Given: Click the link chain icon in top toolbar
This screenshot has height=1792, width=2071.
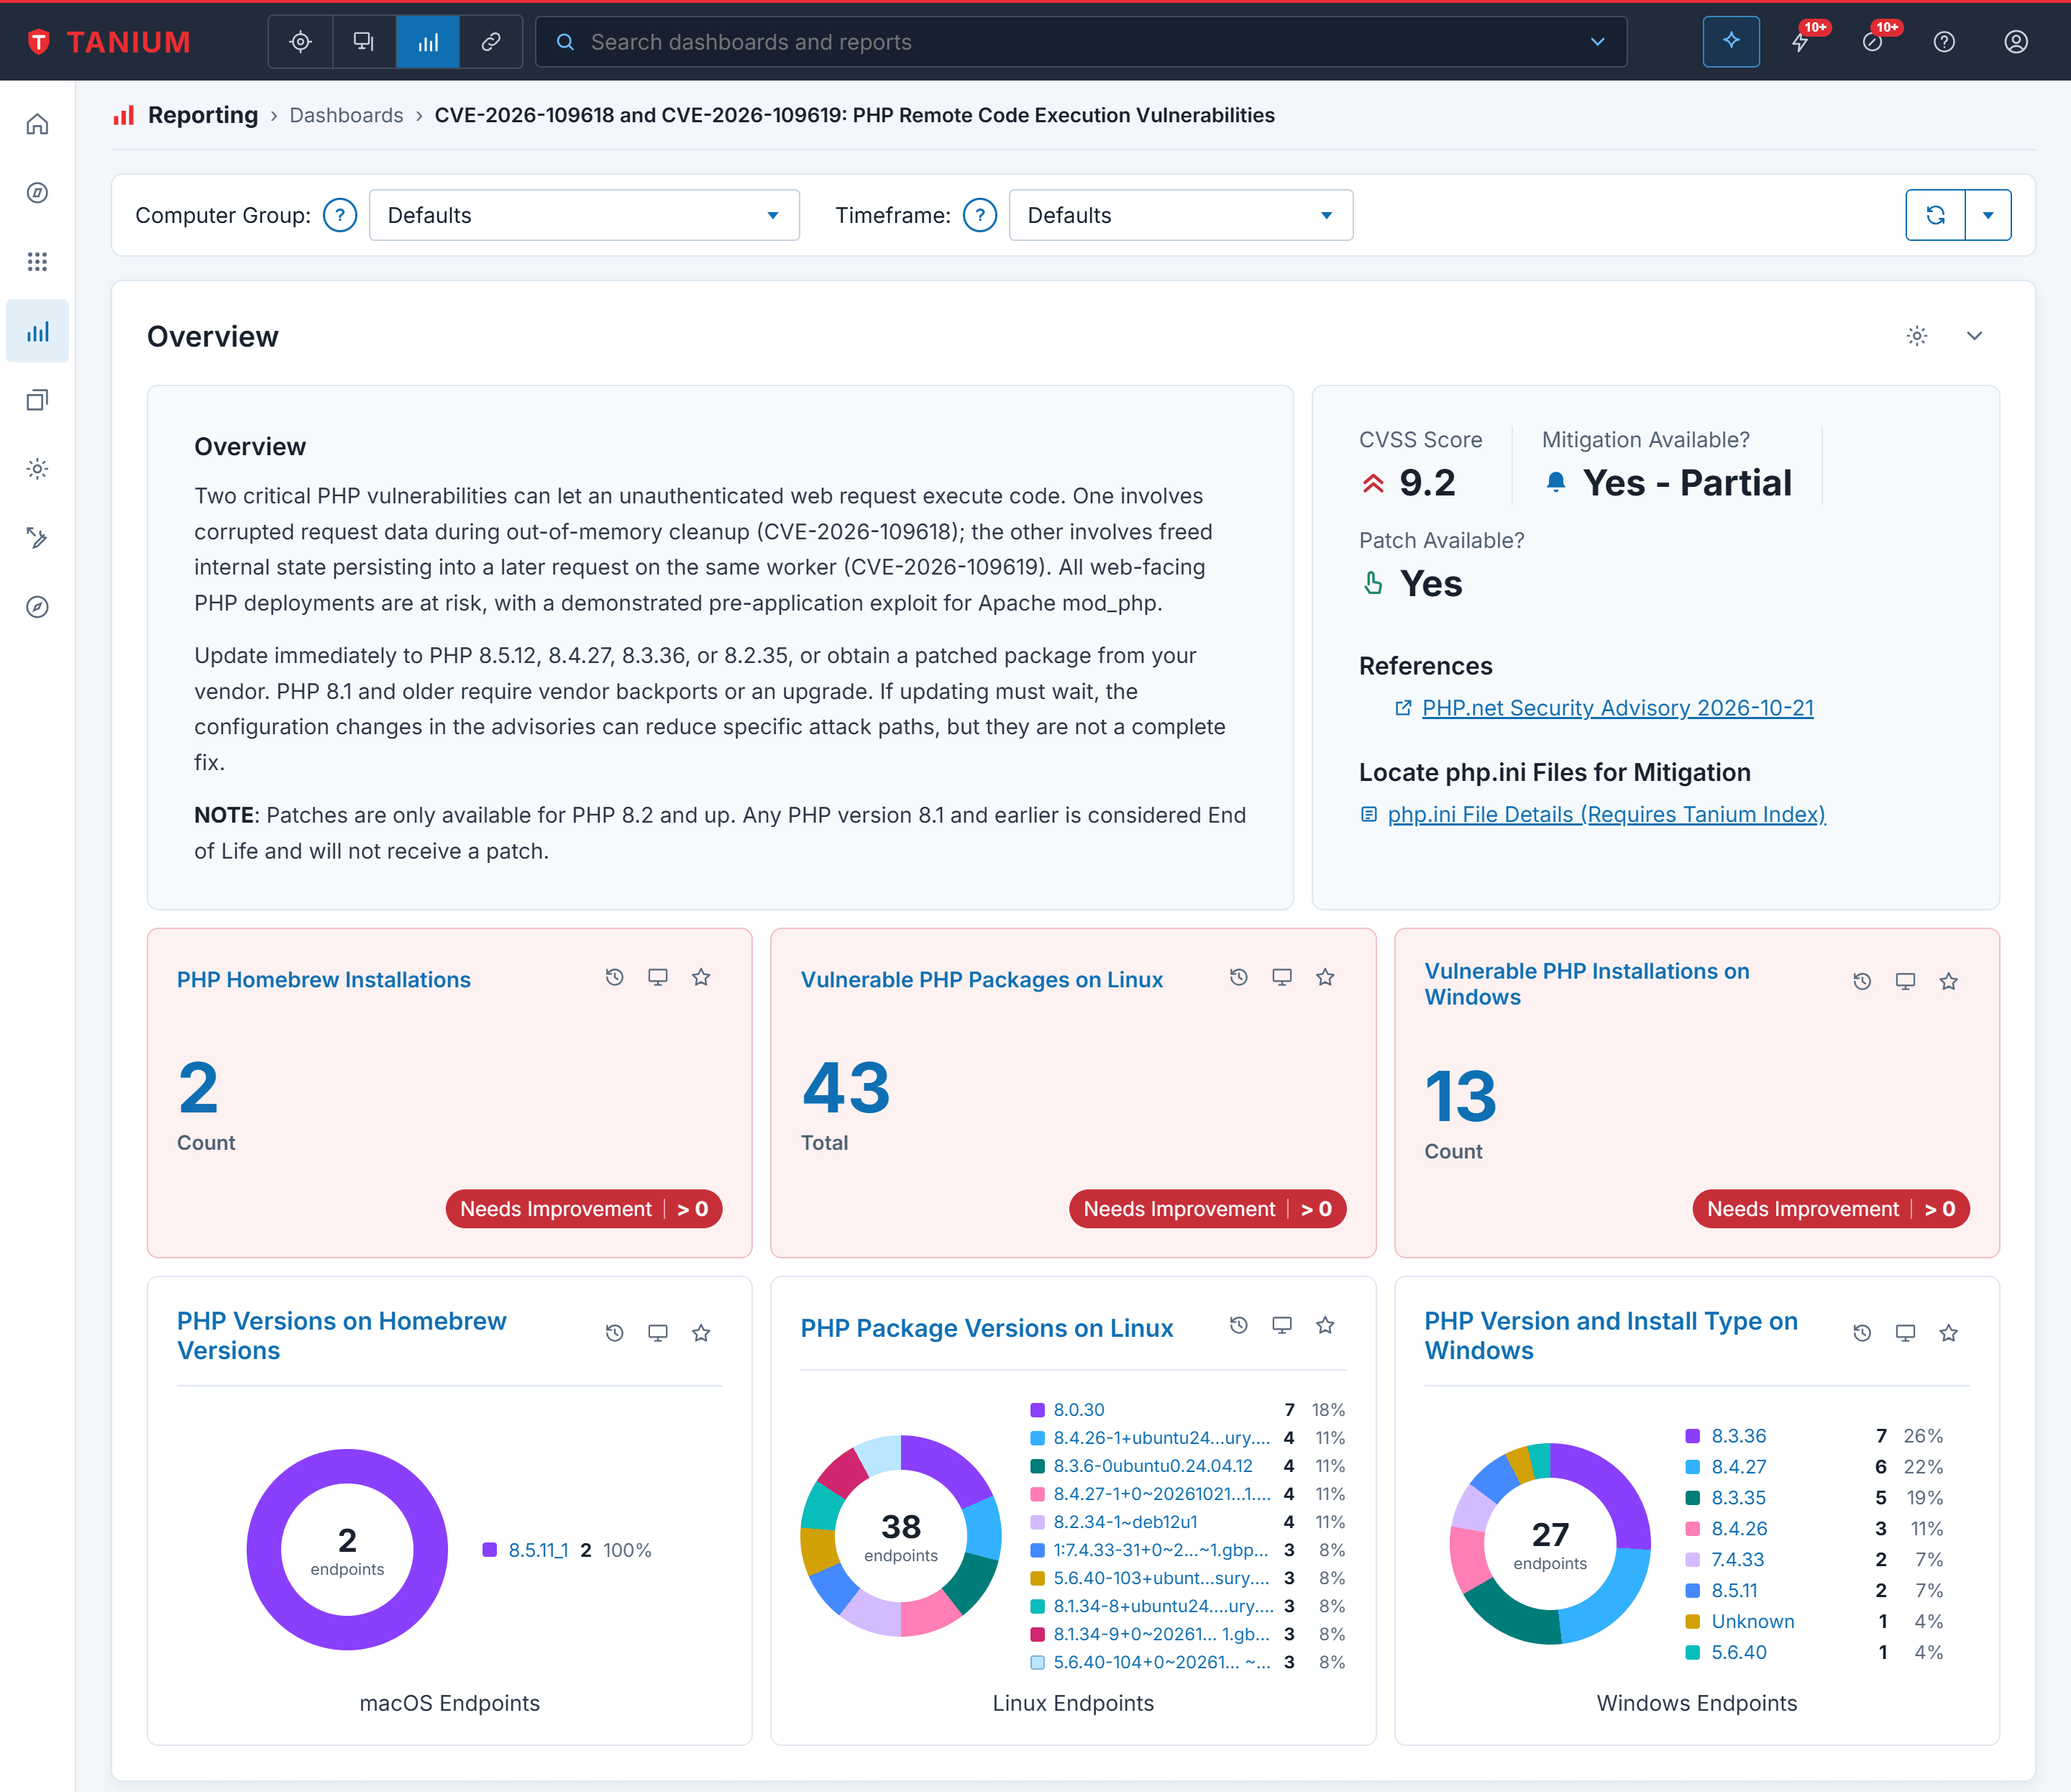Looking at the screenshot, I should coord(491,42).
